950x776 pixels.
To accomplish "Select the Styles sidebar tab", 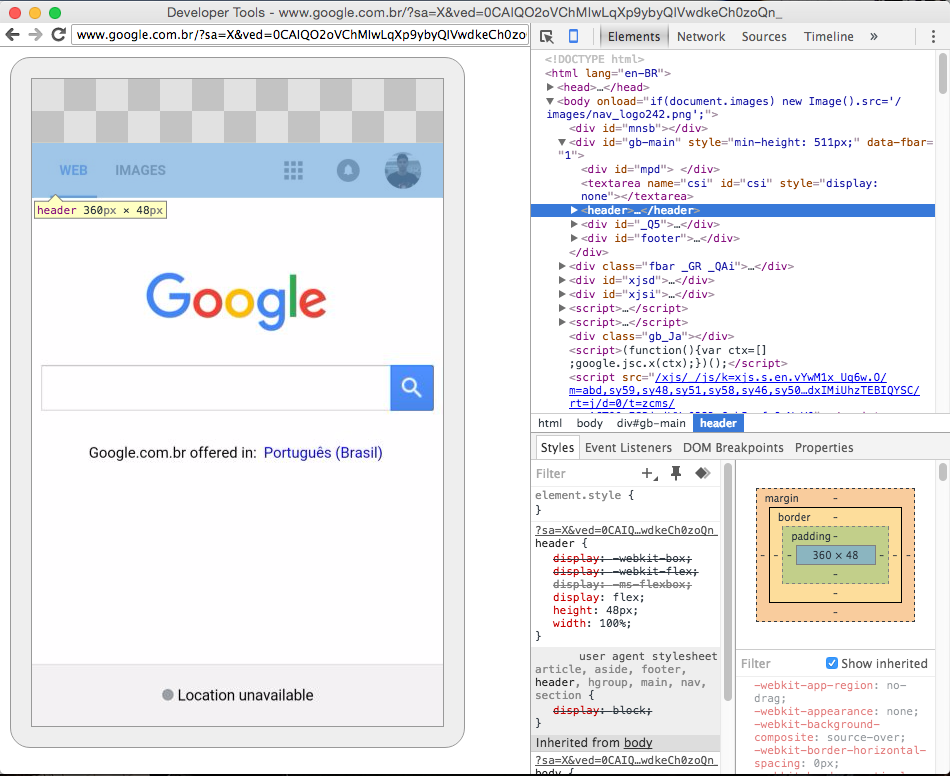I will [557, 448].
